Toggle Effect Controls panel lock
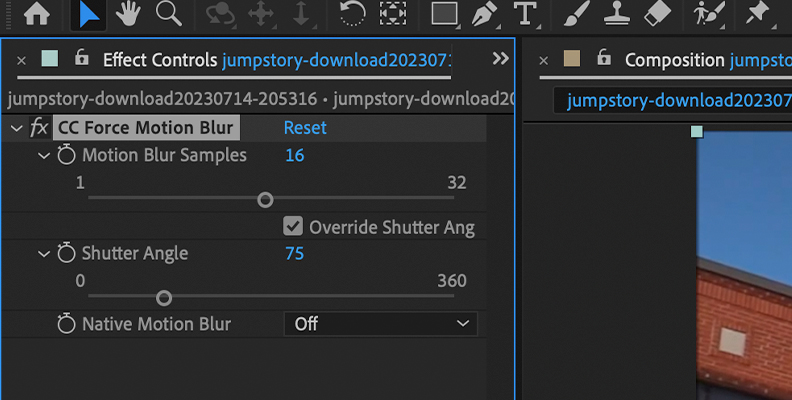Screen dimensions: 792x400 [x=81, y=58]
